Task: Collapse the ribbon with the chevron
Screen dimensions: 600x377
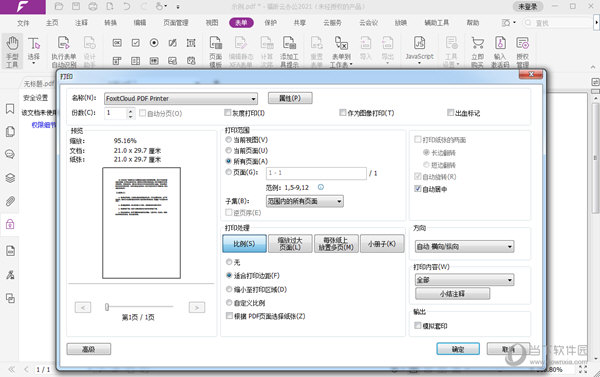Action: coord(593,67)
